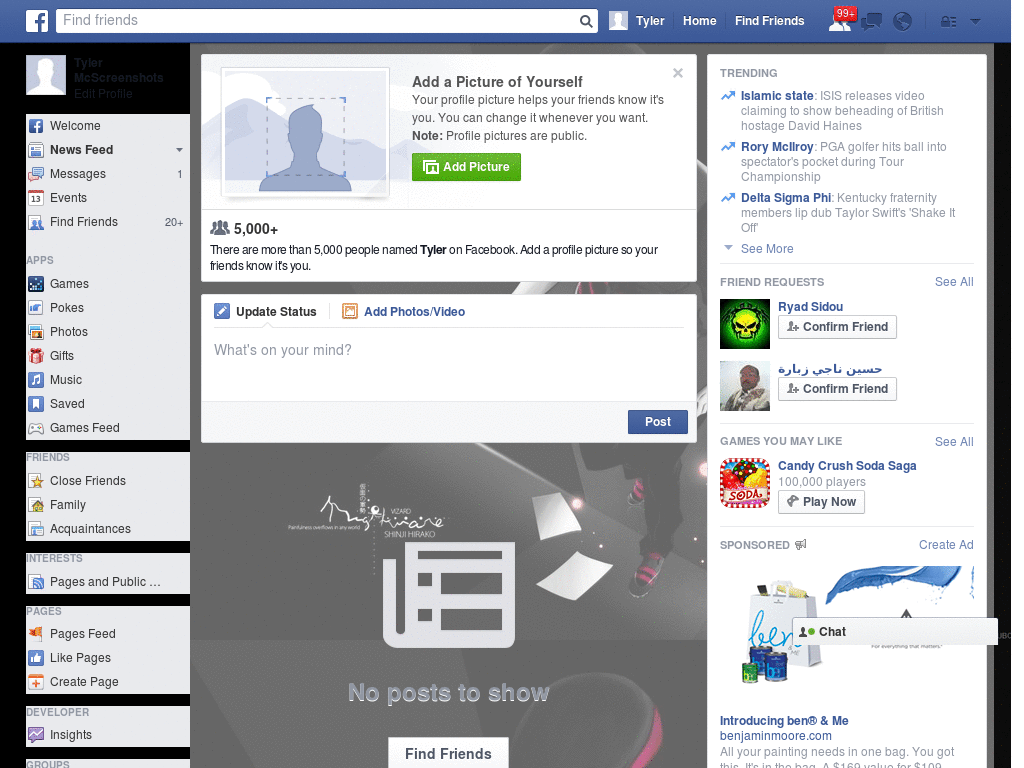Click the Find Friends button below feed
Viewport: 1024px width, 768px height.
448,754
